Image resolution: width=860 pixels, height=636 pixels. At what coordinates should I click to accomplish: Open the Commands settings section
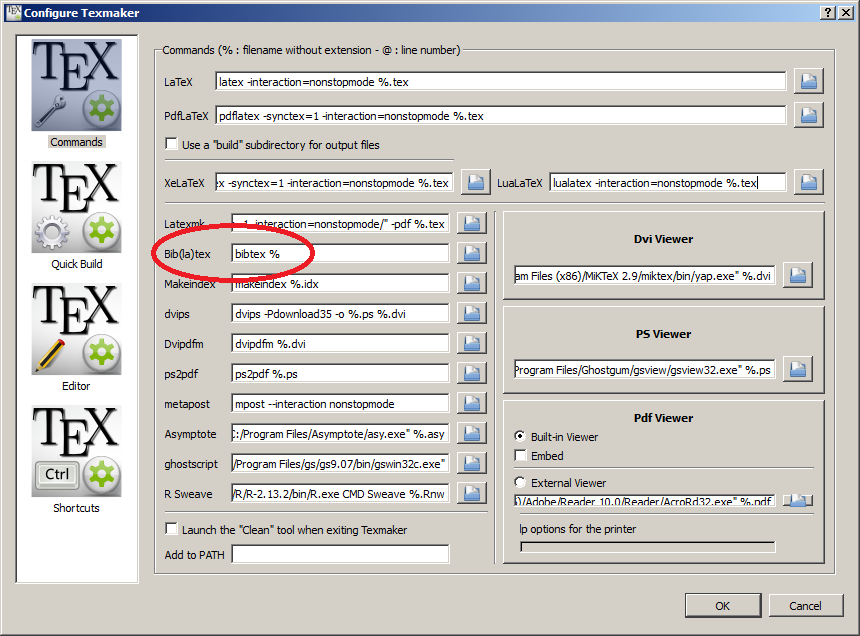pyautogui.click(x=76, y=85)
